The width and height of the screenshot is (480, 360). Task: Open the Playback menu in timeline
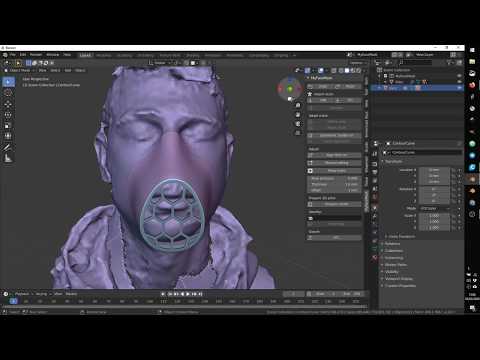(23, 294)
